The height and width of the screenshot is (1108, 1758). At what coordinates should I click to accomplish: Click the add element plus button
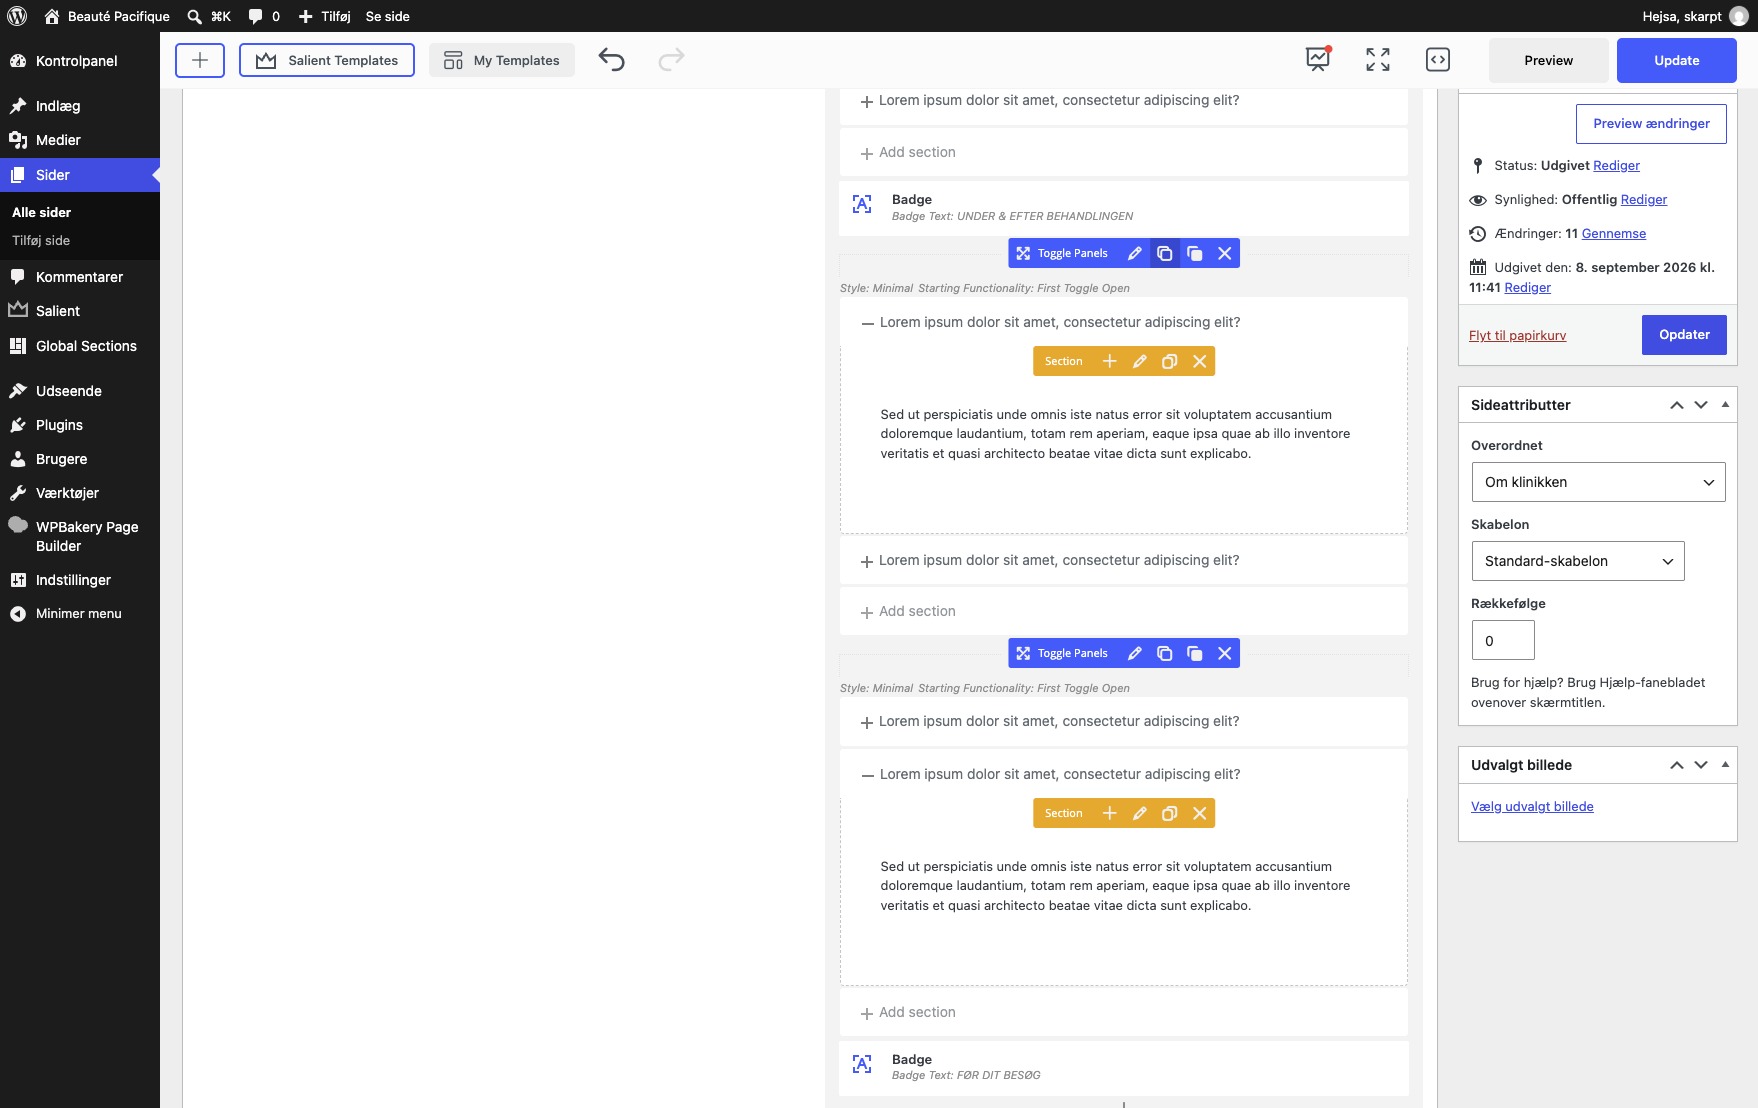pyautogui.click(x=200, y=60)
